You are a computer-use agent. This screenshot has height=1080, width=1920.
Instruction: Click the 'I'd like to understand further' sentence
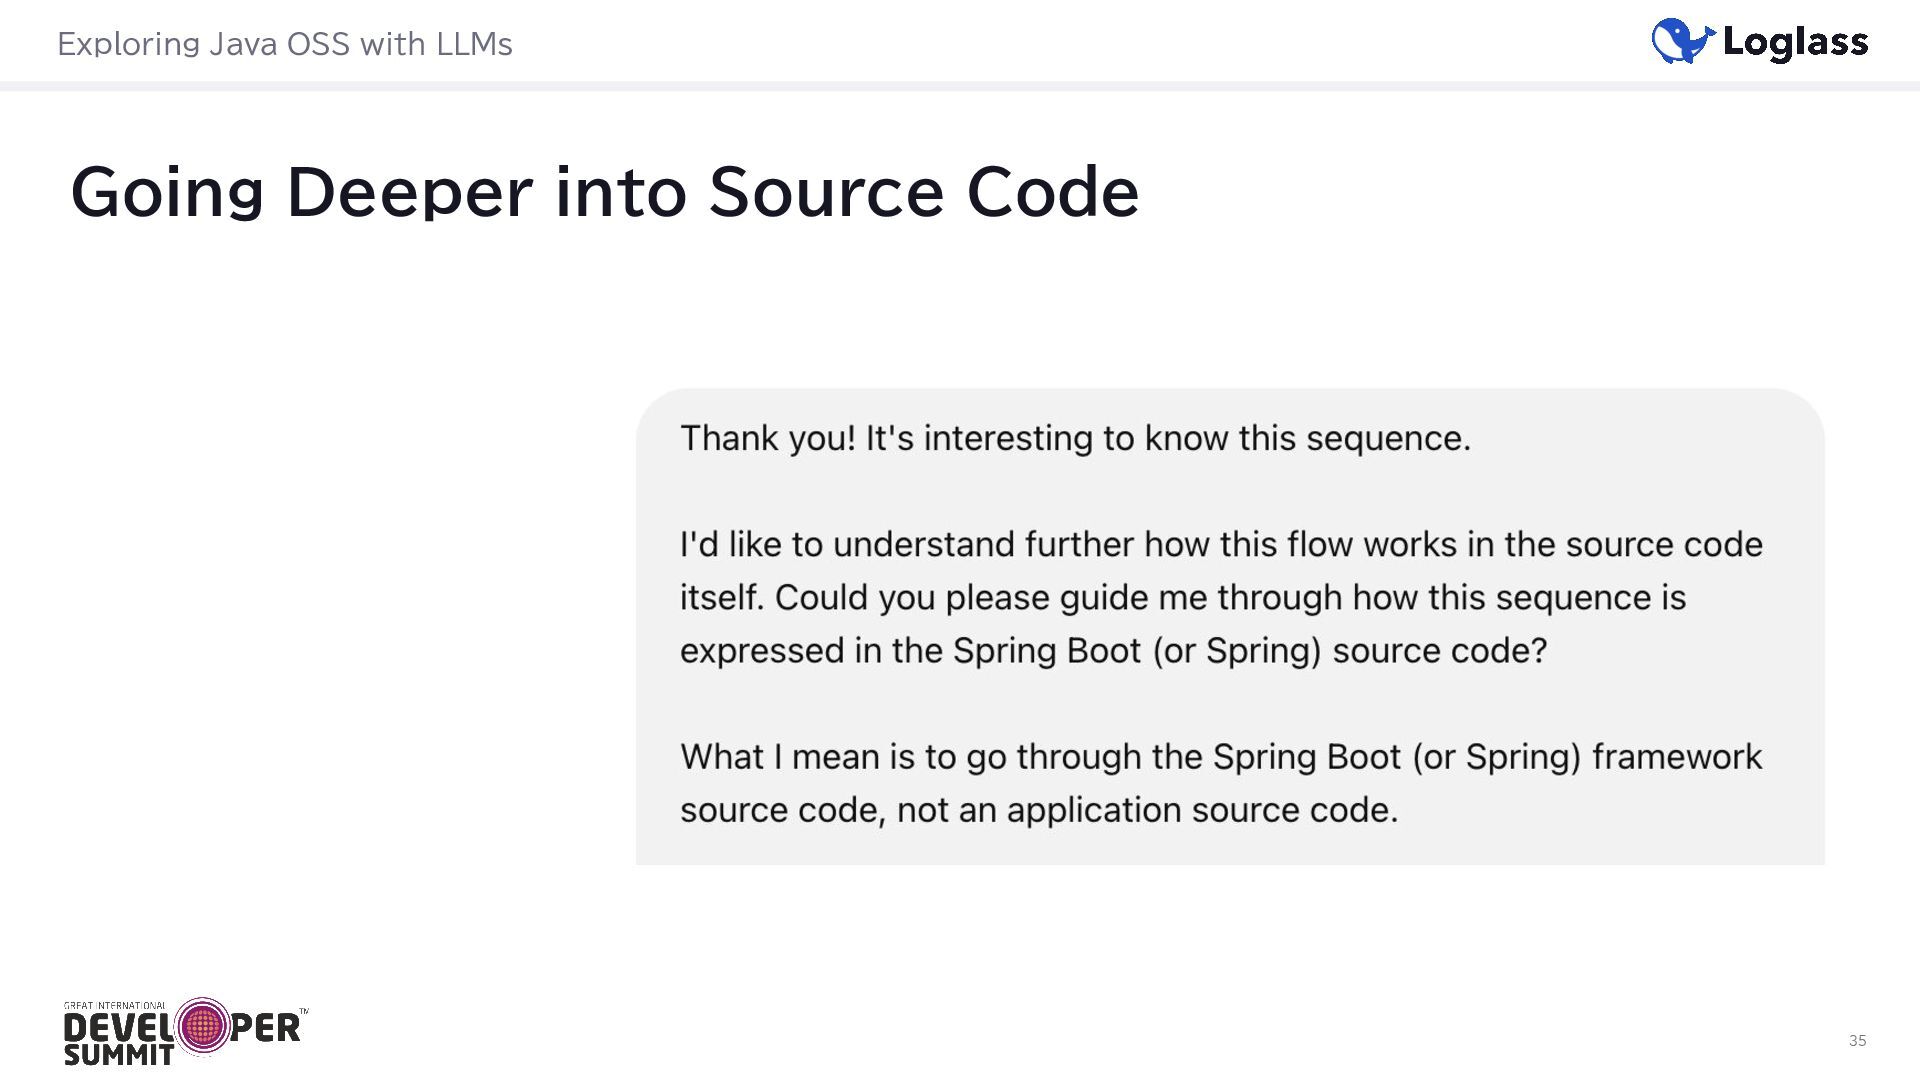click(1220, 544)
